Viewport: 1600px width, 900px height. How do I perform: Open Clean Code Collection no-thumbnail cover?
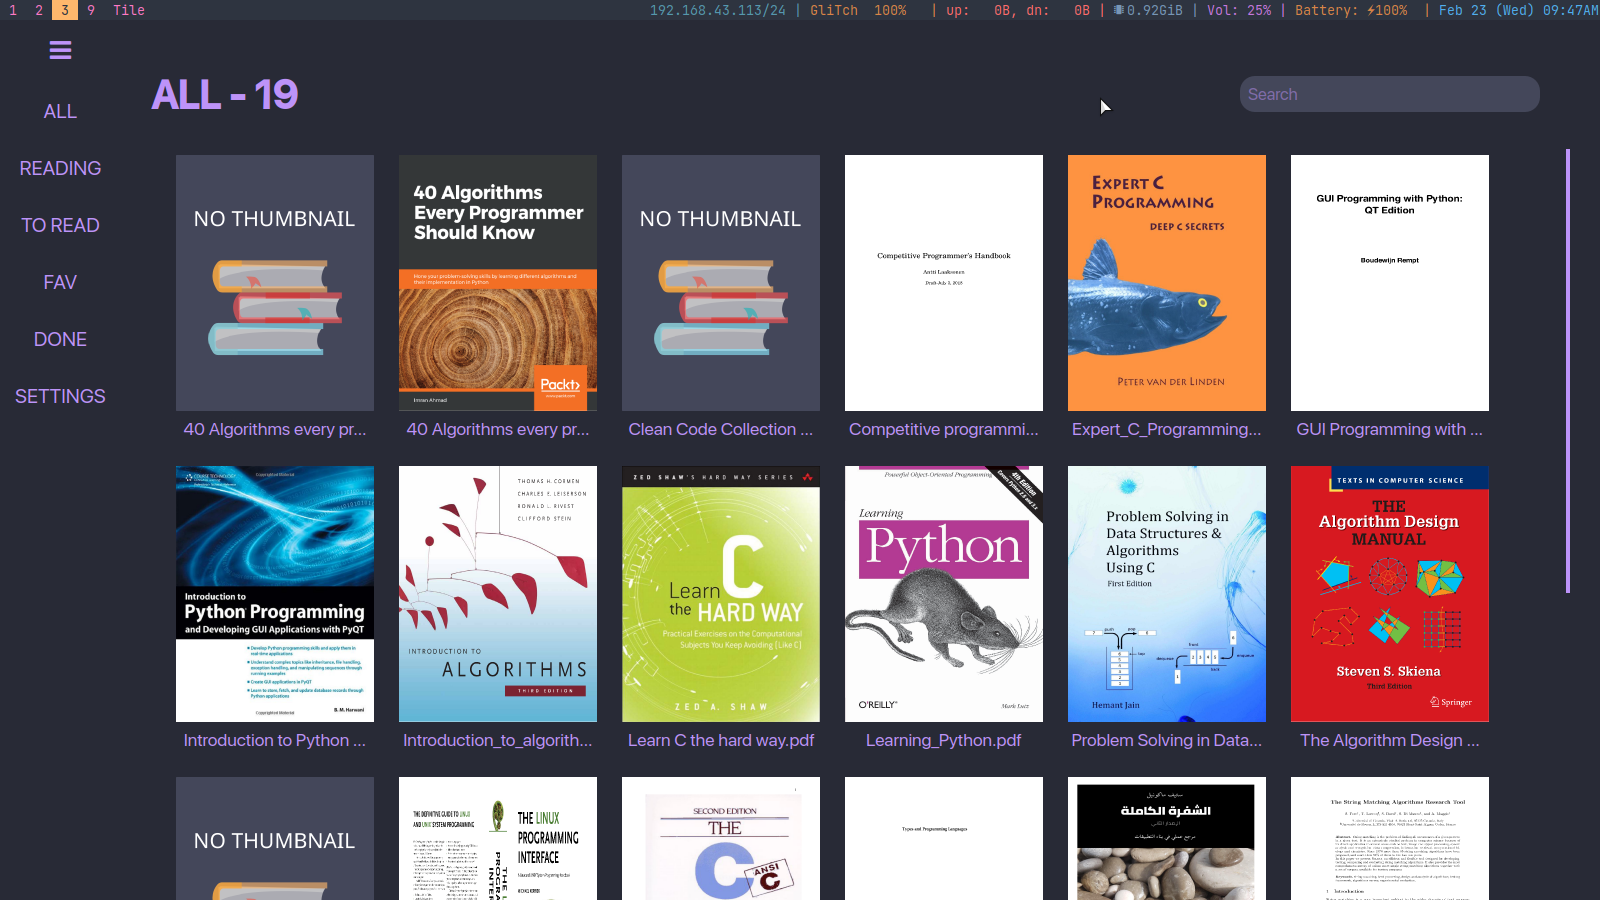(x=721, y=283)
